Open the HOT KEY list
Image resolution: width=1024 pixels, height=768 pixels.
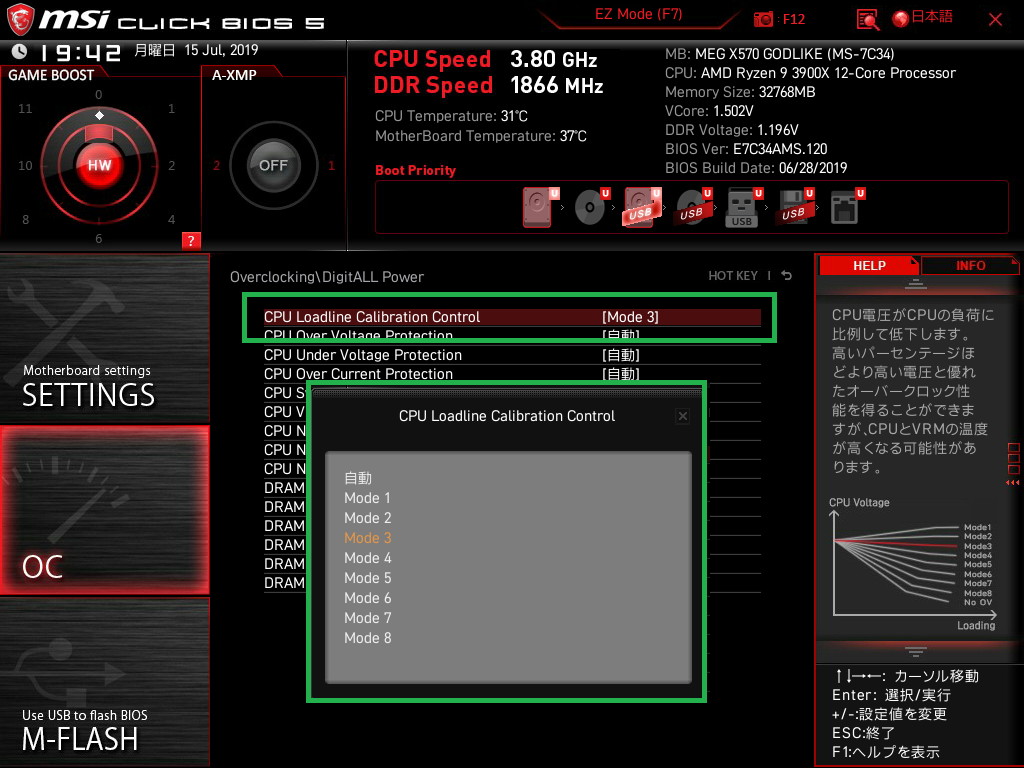[x=733, y=276]
